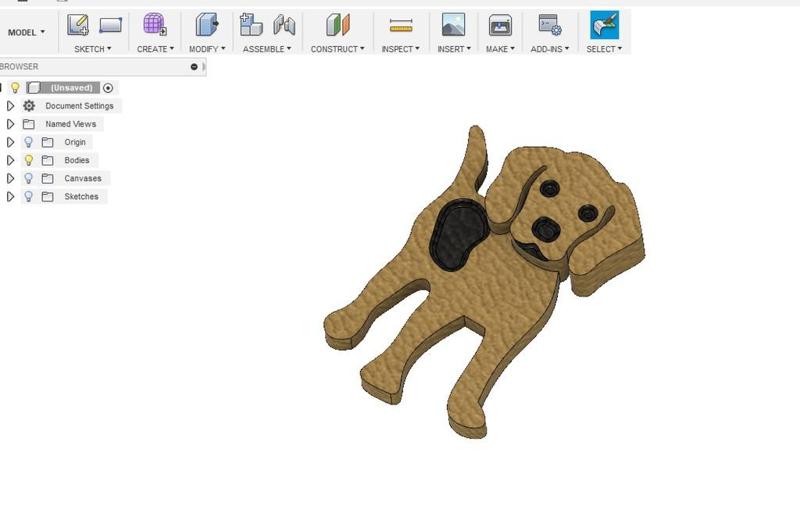Open the INSPECT menu

(x=401, y=49)
